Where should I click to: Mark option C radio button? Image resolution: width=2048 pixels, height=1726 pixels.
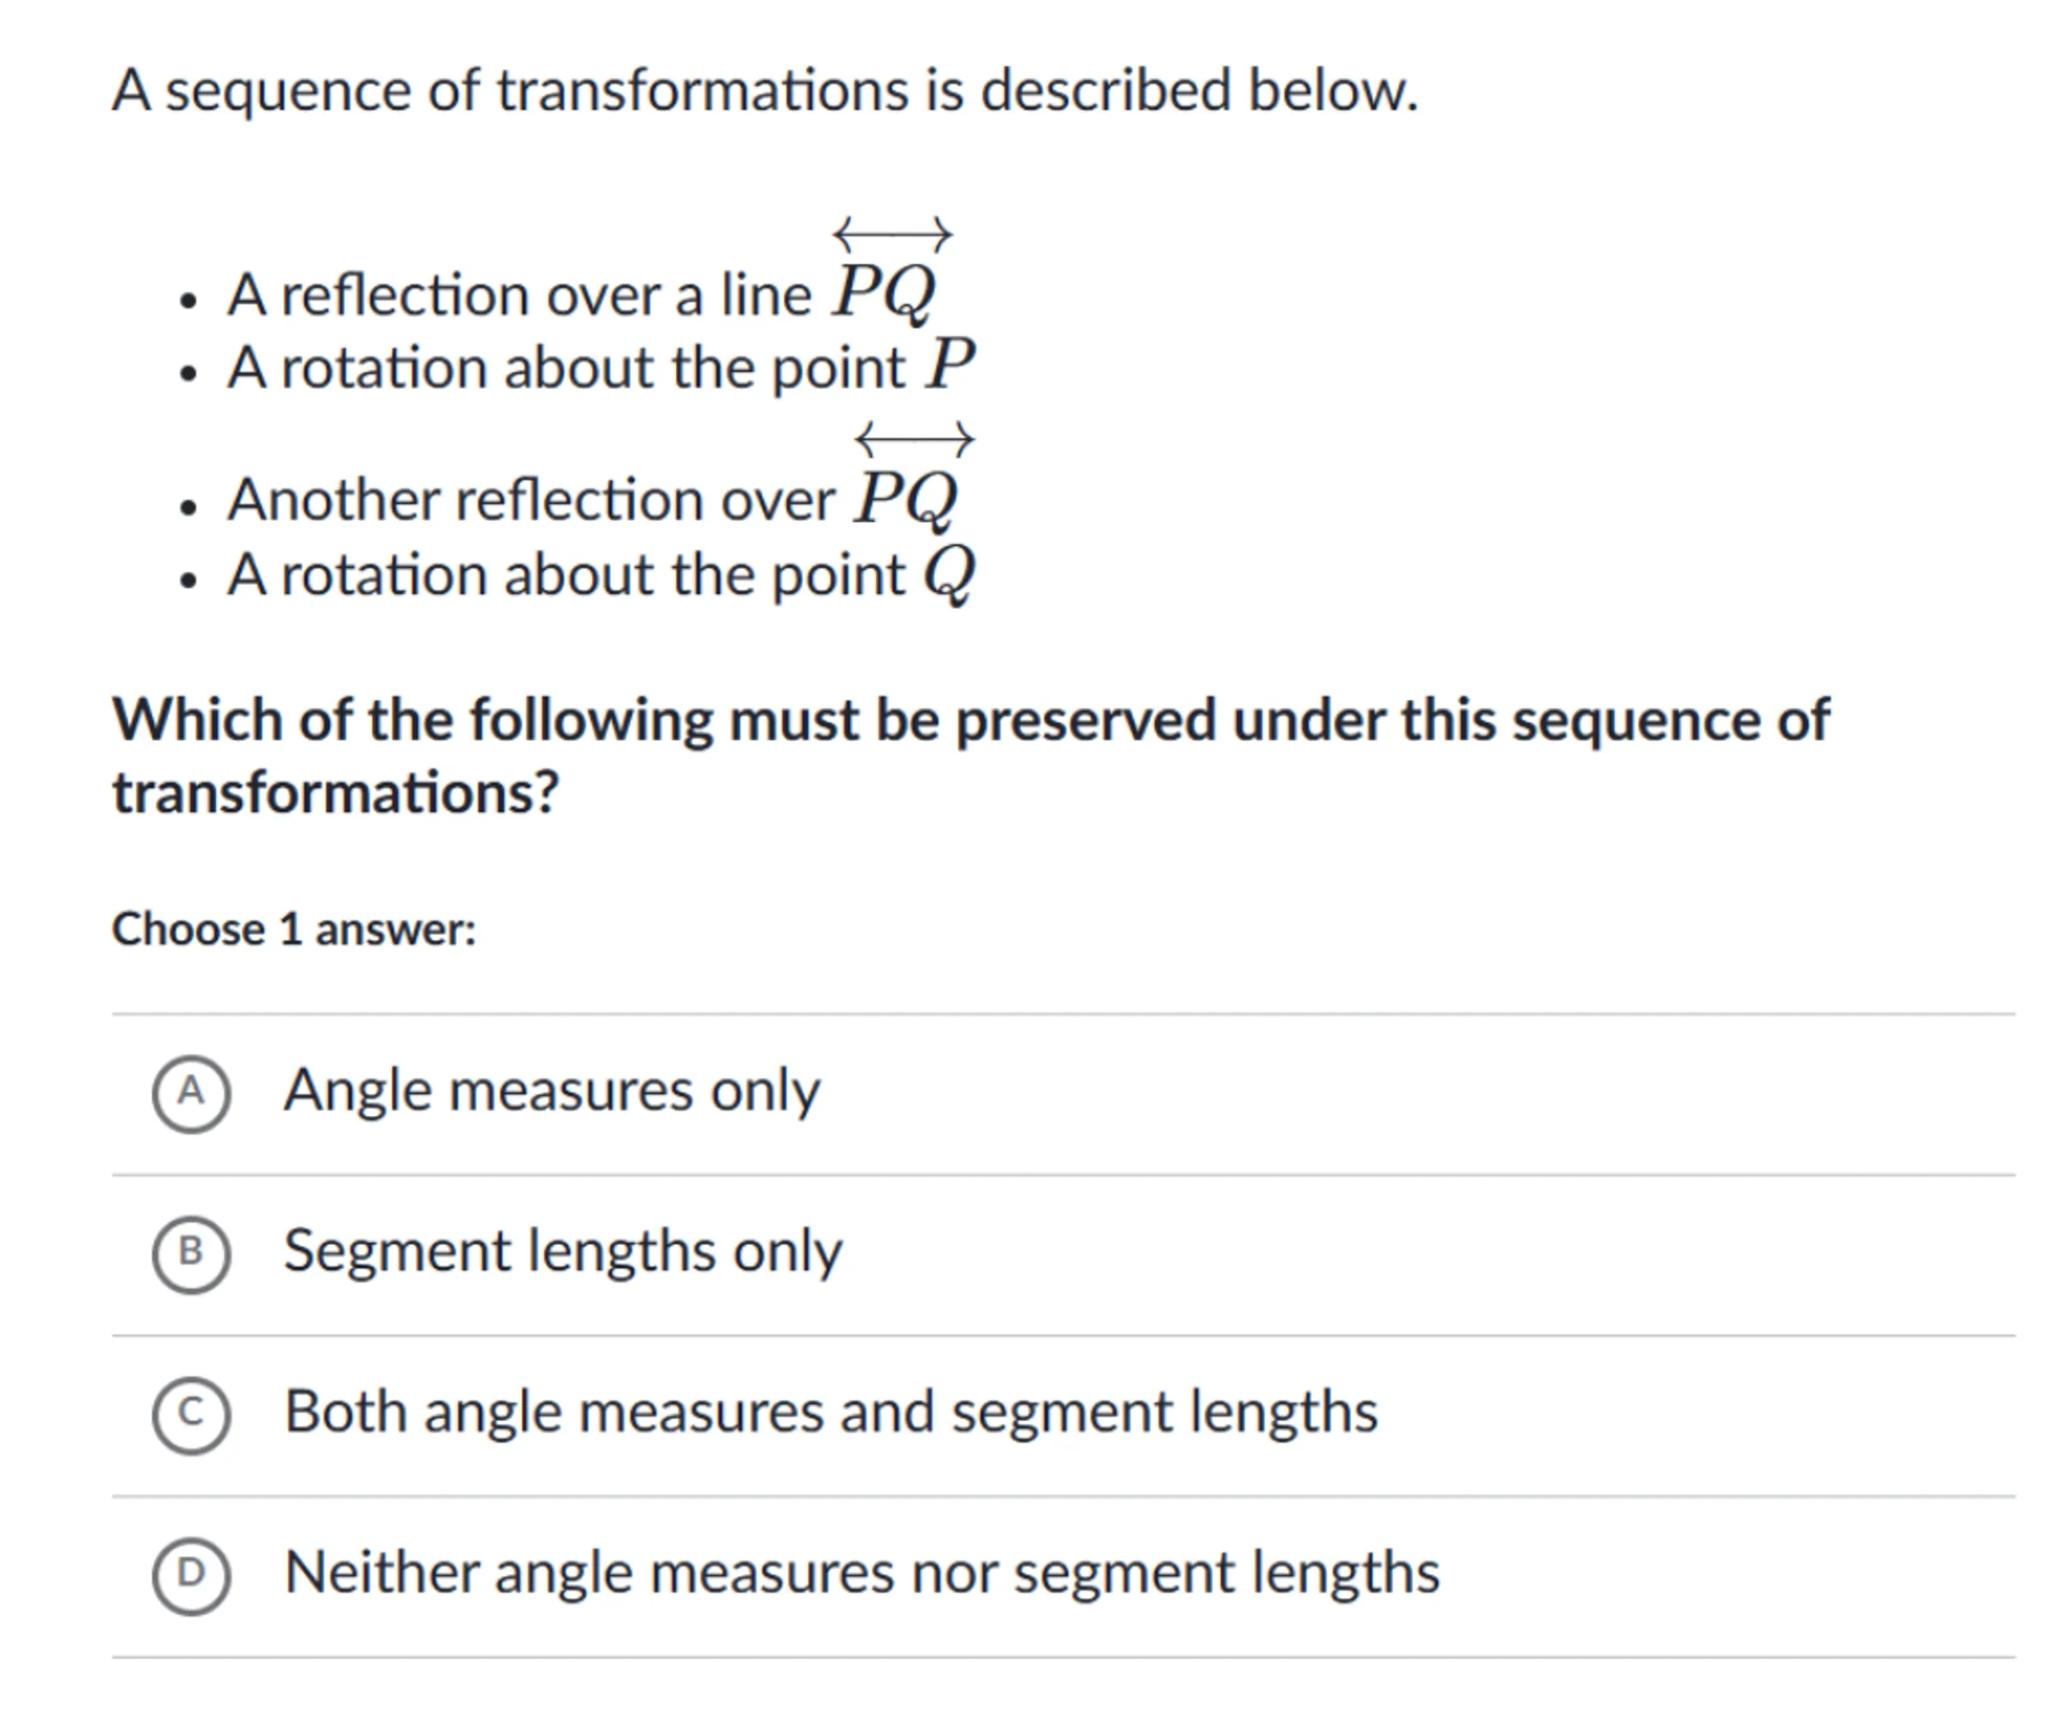click(191, 1414)
